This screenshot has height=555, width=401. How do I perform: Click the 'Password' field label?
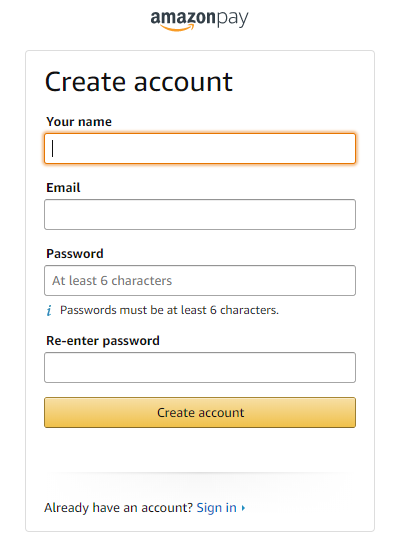coord(75,253)
